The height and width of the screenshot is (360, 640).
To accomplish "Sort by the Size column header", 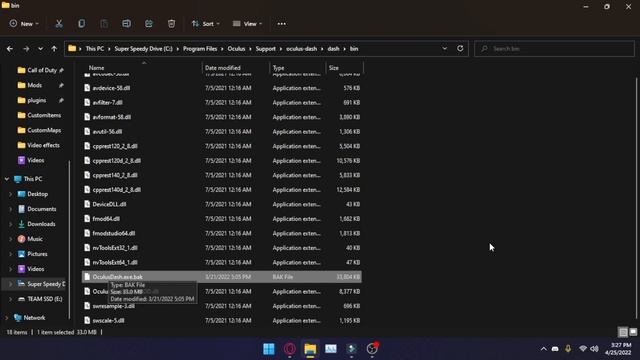I will [x=344, y=68].
